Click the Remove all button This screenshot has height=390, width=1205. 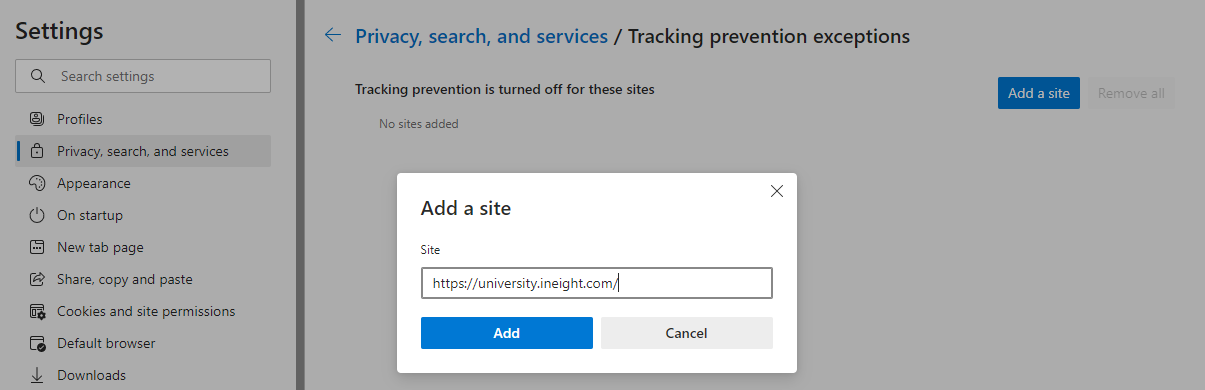[x=1131, y=93]
